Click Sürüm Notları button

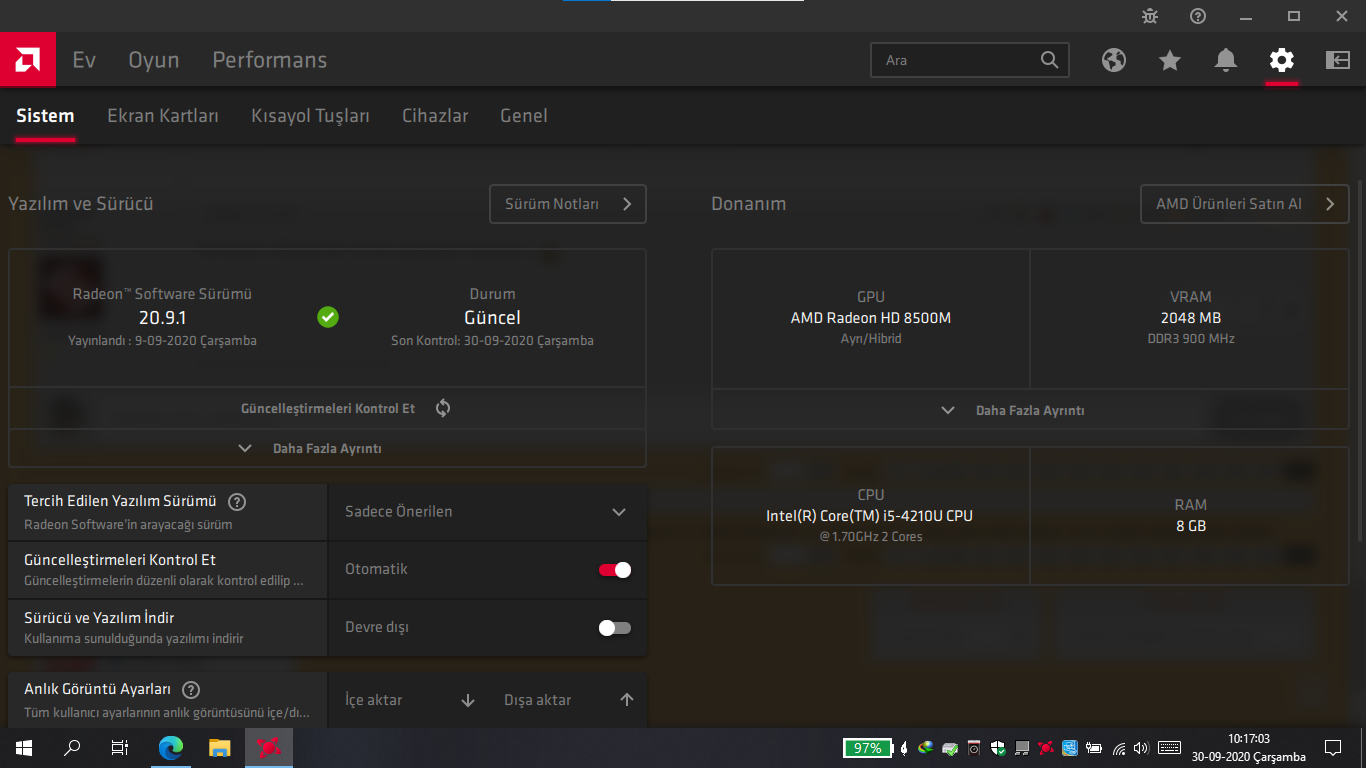pos(568,204)
